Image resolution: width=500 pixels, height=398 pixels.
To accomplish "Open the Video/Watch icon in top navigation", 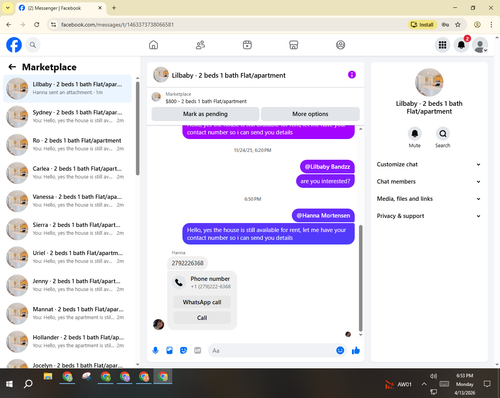I will click(x=247, y=45).
